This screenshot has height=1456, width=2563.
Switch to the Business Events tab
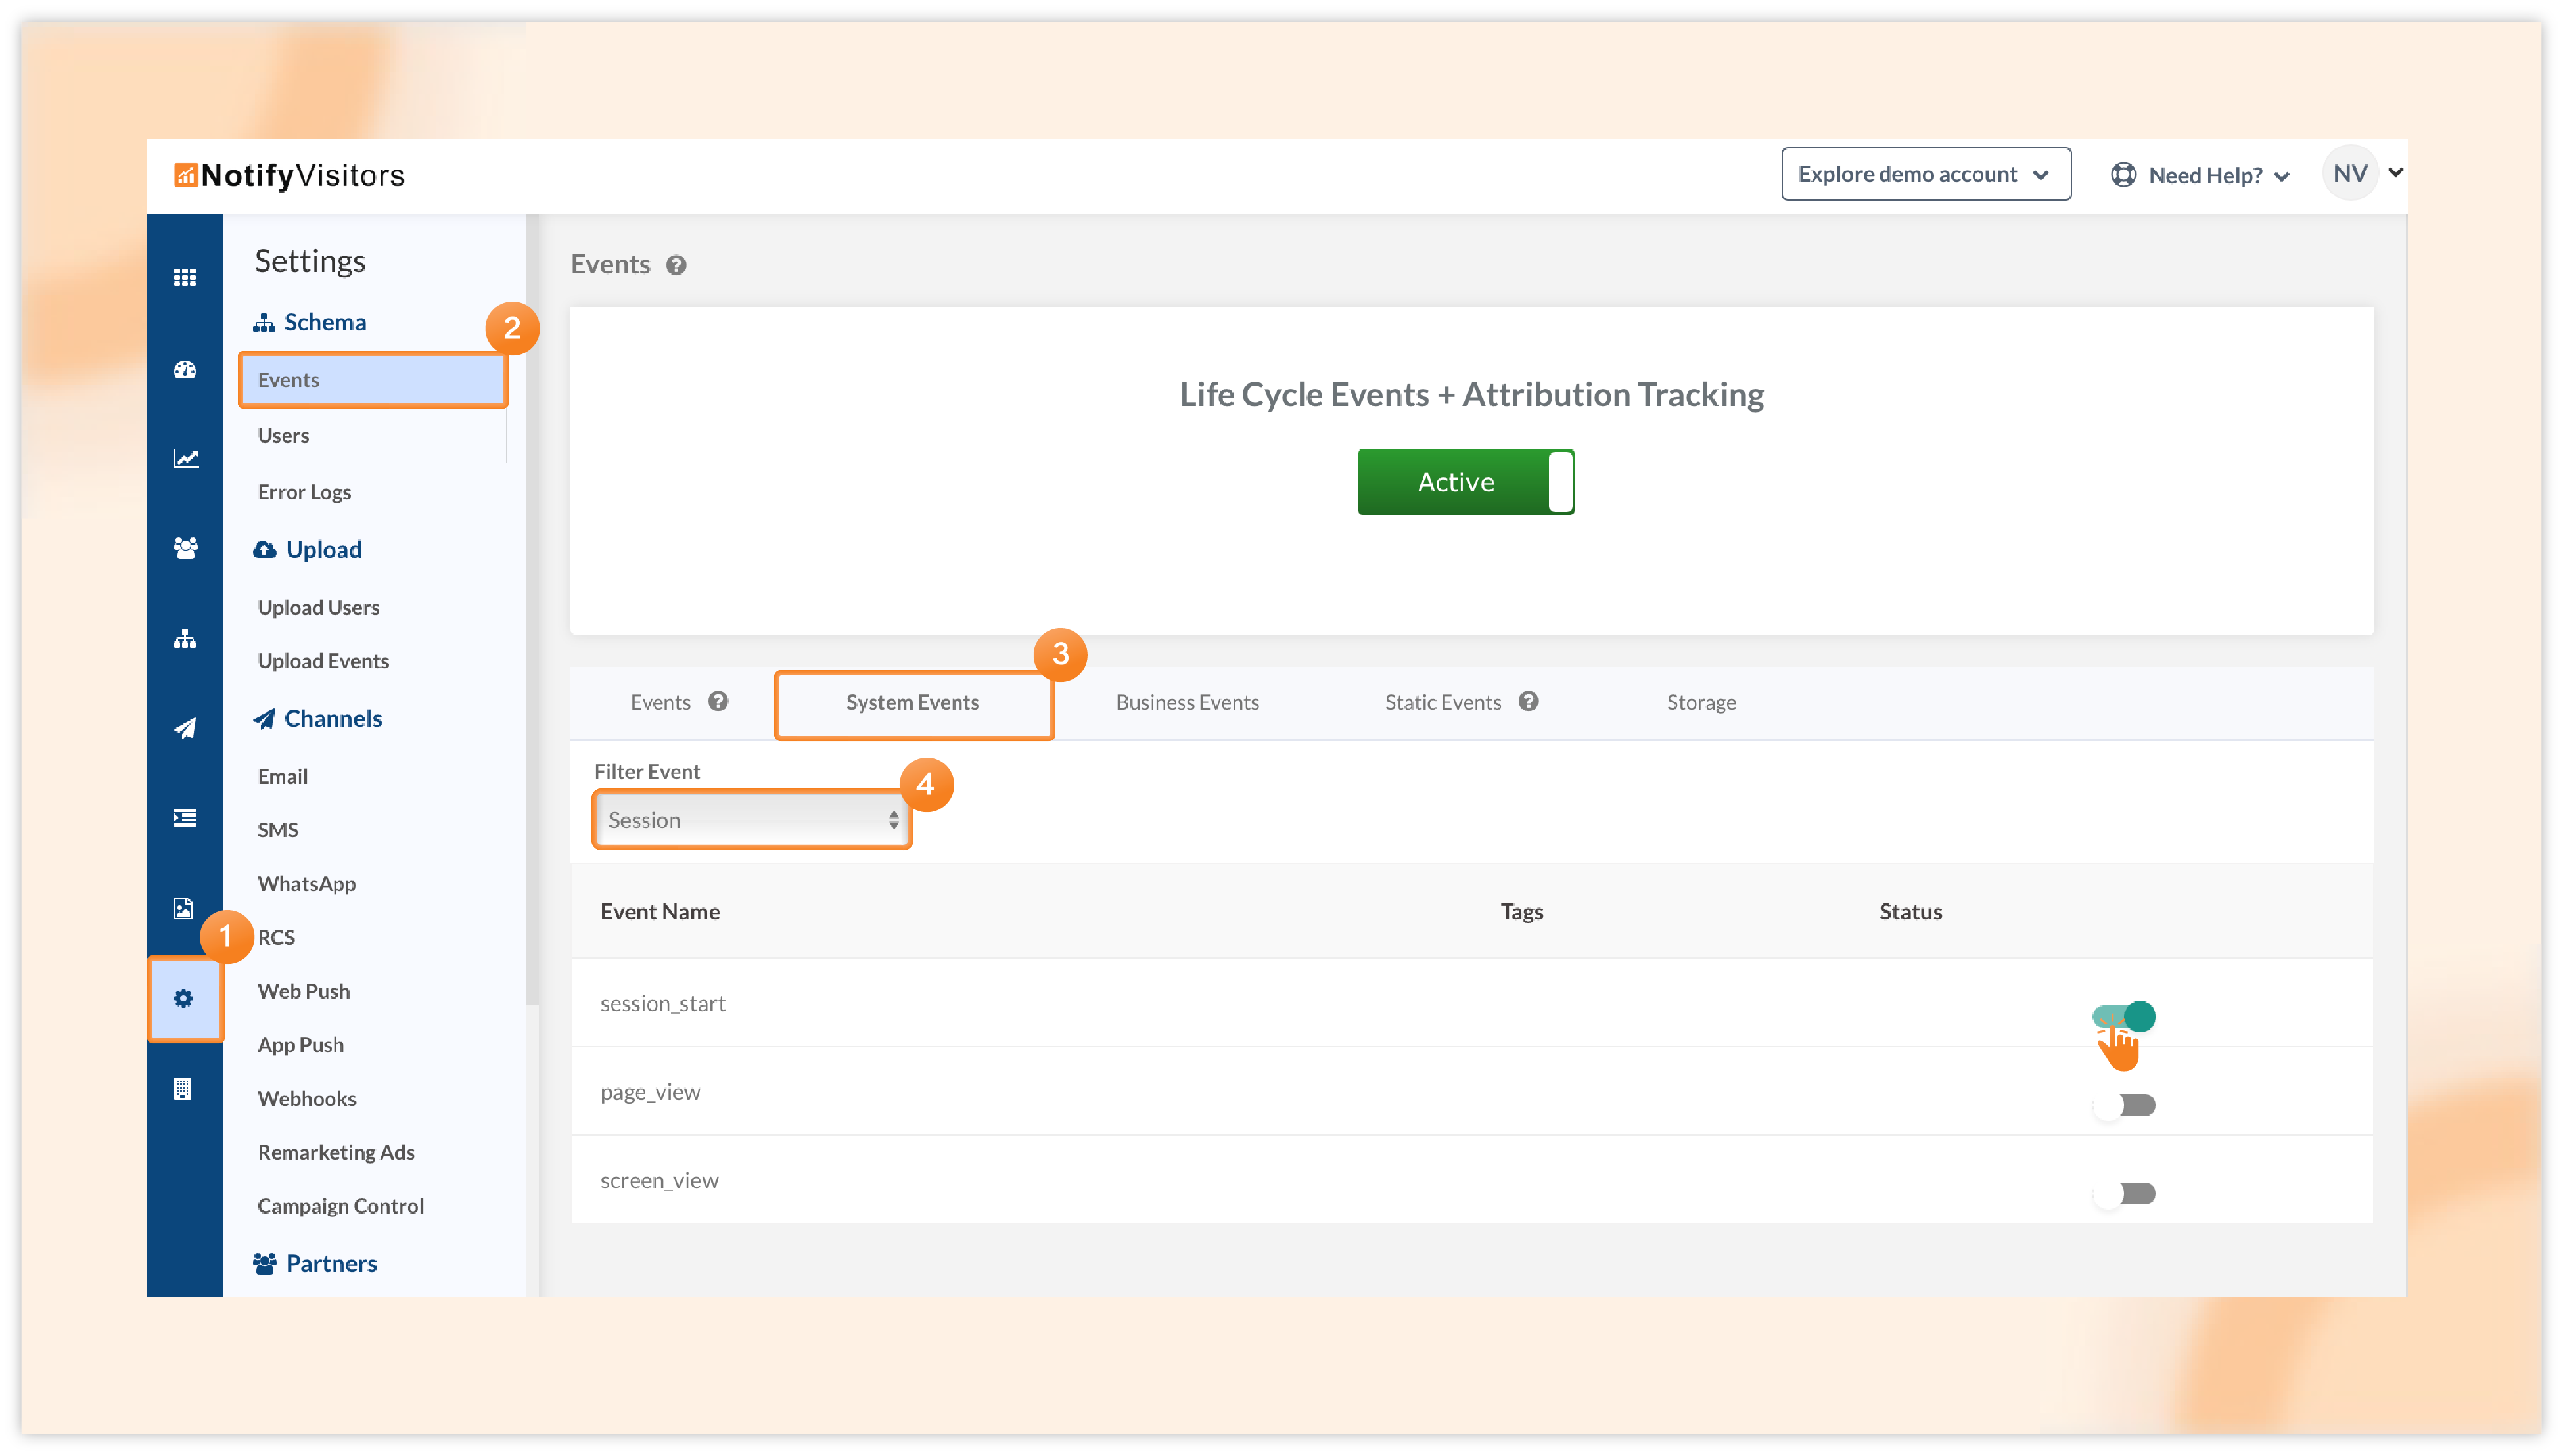1187,702
